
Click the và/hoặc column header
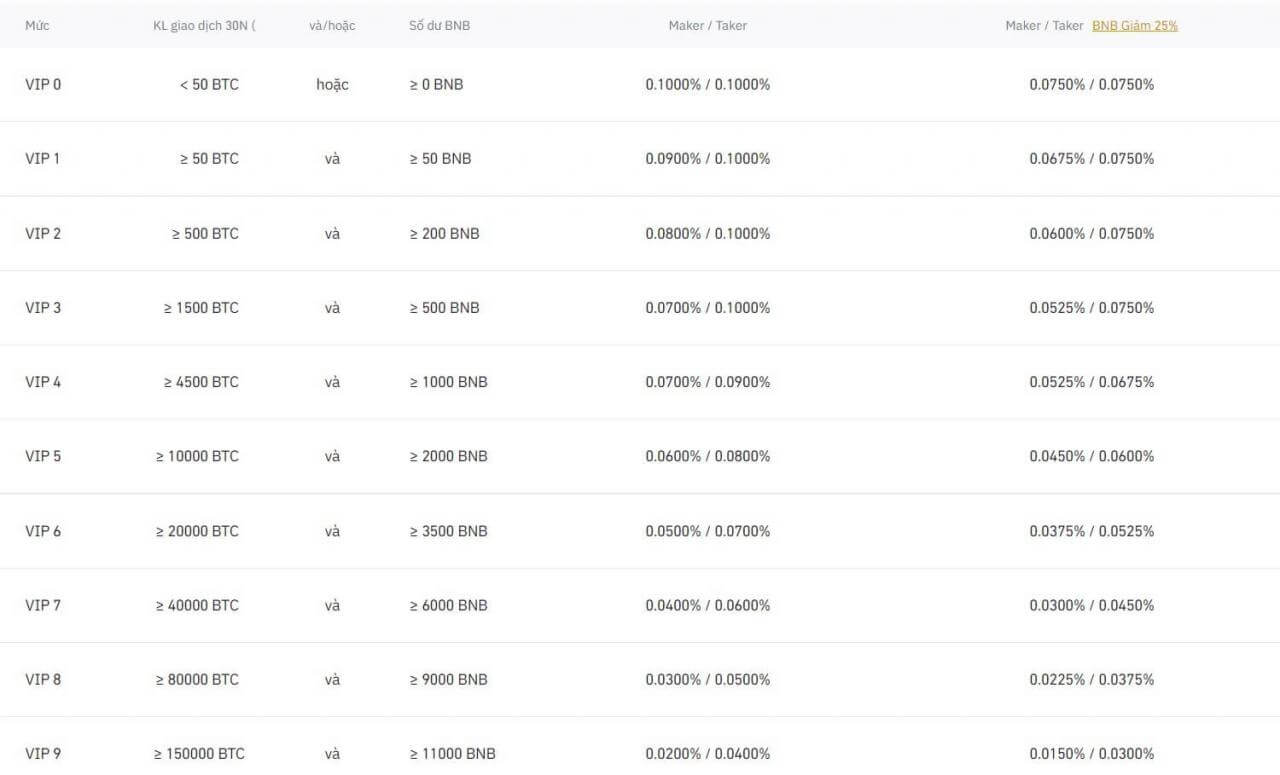332,26
